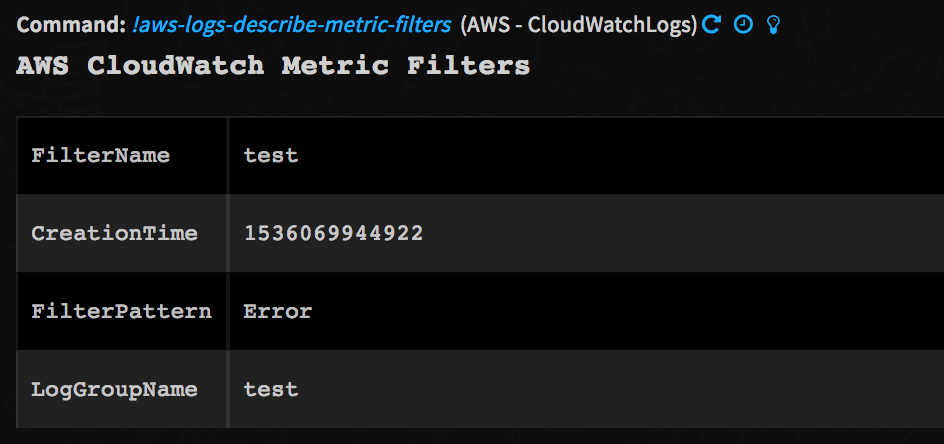Select the CreationTime key cell

coord(114,234)
